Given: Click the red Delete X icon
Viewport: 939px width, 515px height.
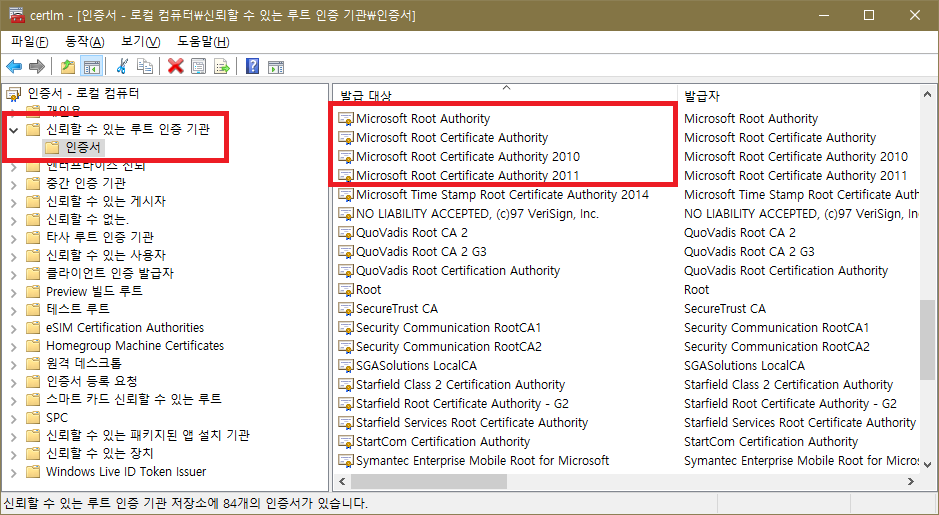Looking at the screenshot, I should click(x=175, y=66).
